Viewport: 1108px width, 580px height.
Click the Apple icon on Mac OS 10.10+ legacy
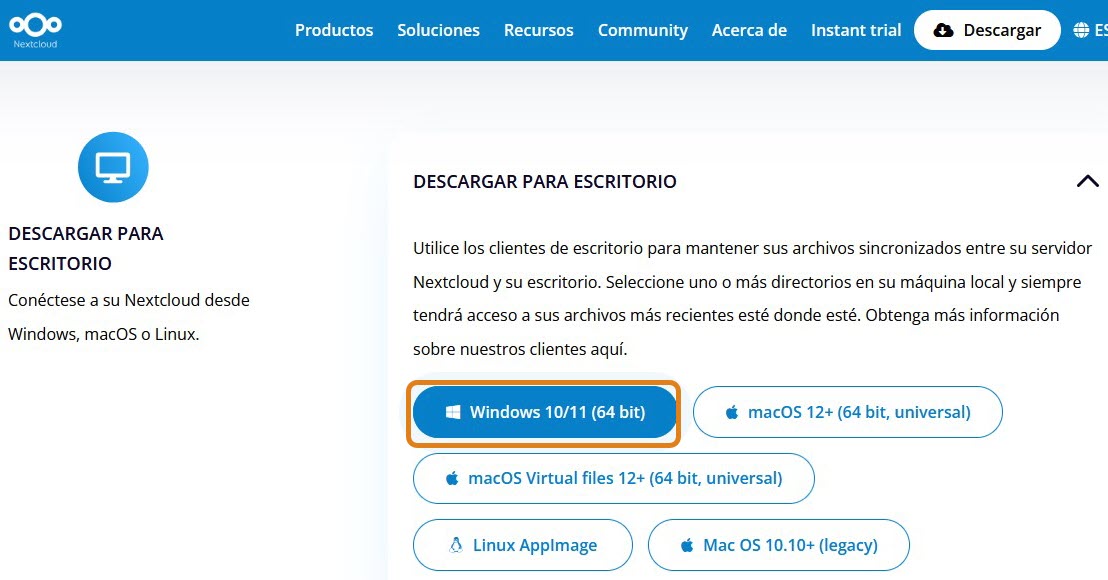(687, 545)
